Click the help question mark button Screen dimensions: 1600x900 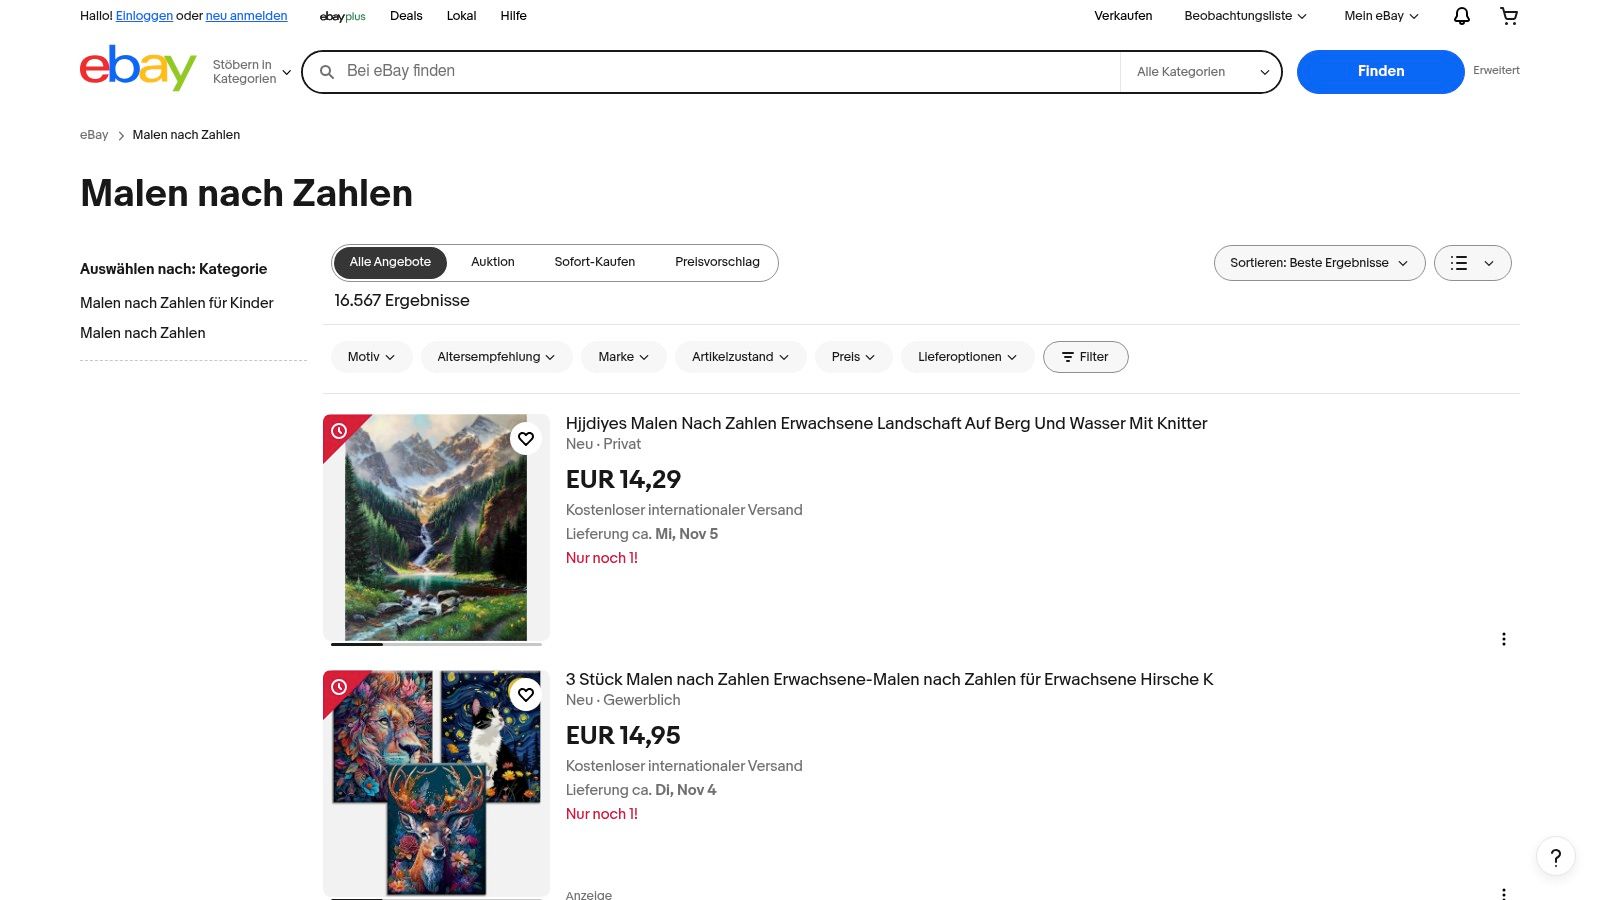[1555, 857]
